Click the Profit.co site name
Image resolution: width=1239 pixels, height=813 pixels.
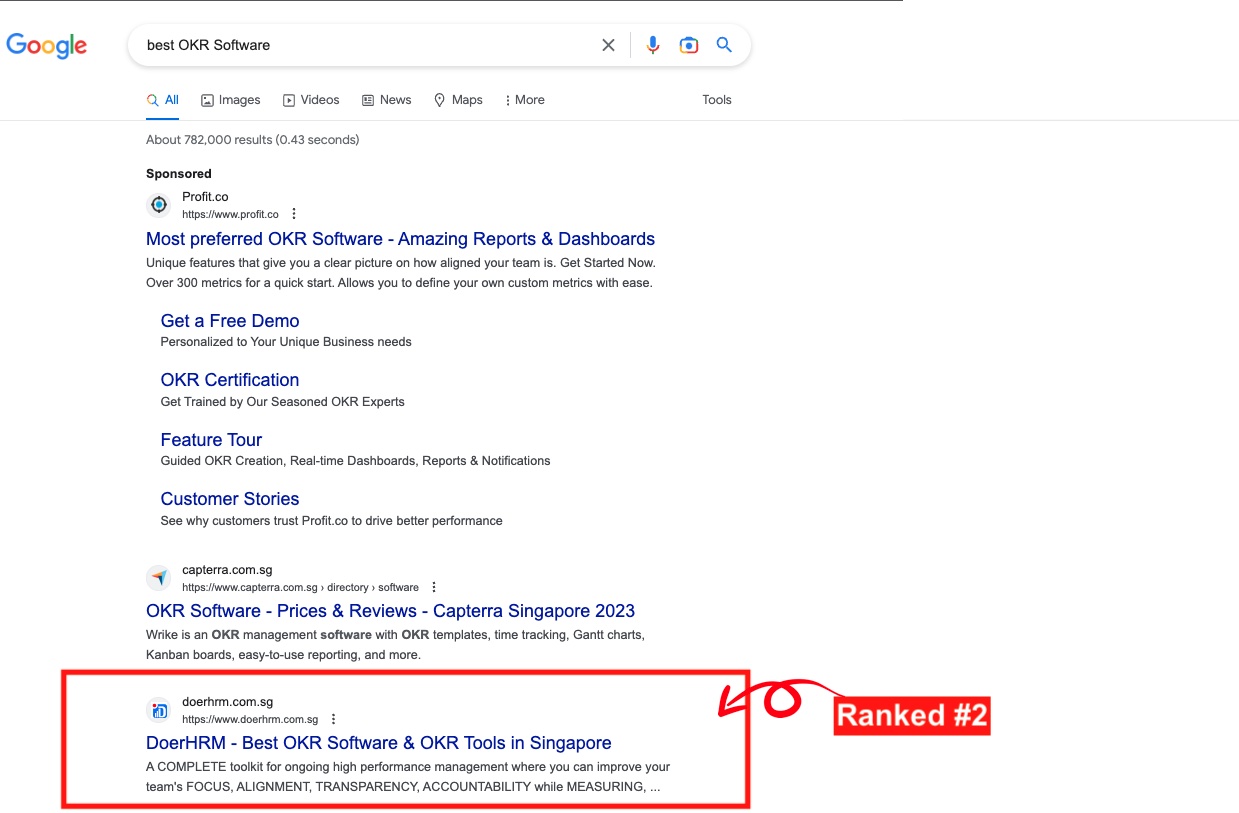(205, 197)
